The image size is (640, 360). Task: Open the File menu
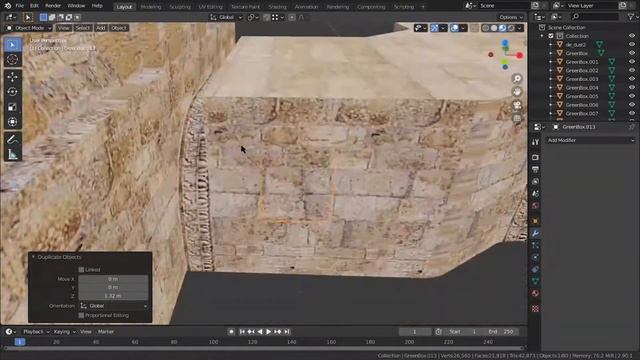pyautogui.click(x=19, y=6)
